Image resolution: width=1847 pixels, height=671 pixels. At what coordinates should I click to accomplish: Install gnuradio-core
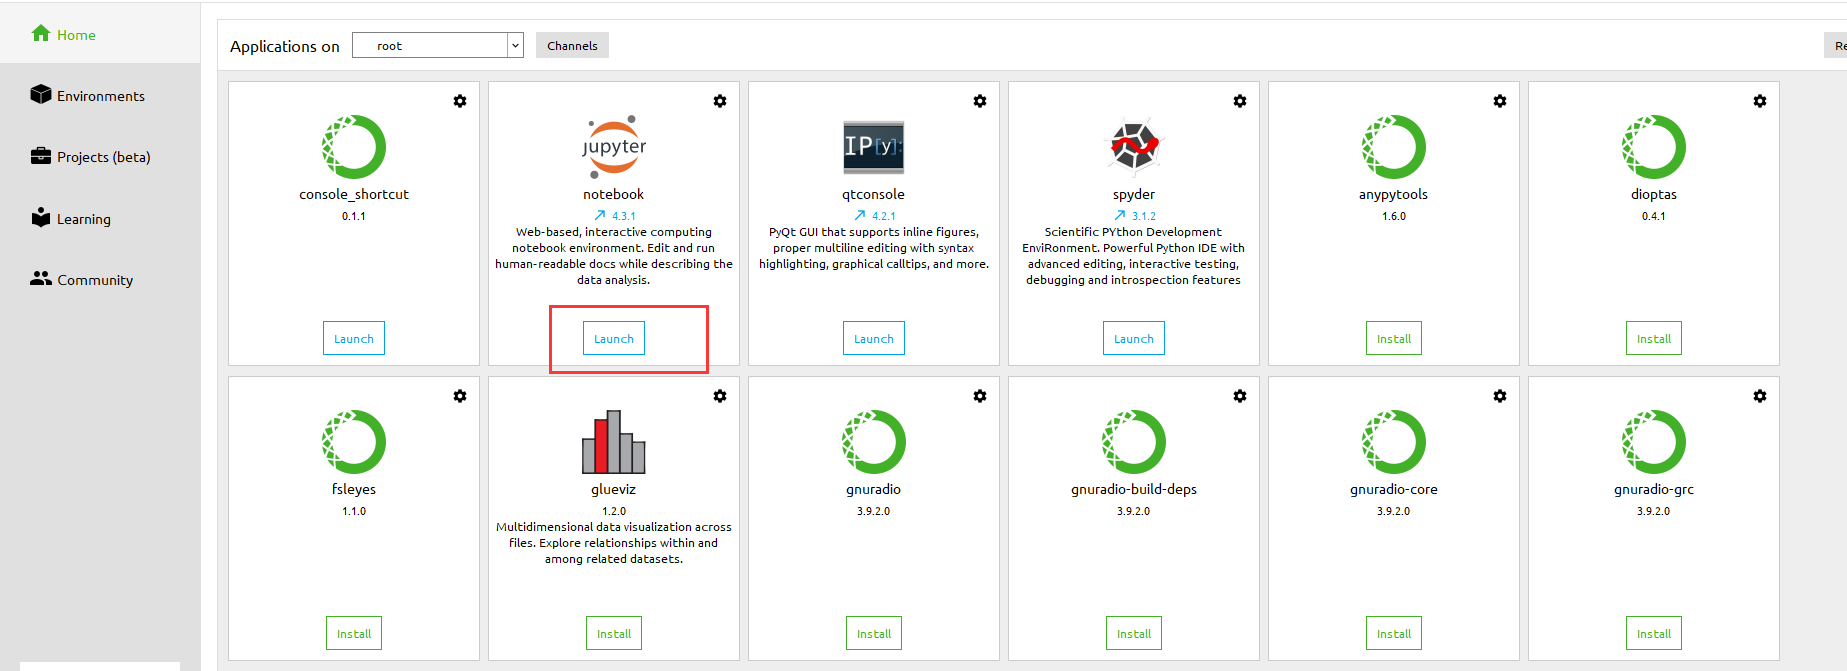click(x=1394, y=633)
